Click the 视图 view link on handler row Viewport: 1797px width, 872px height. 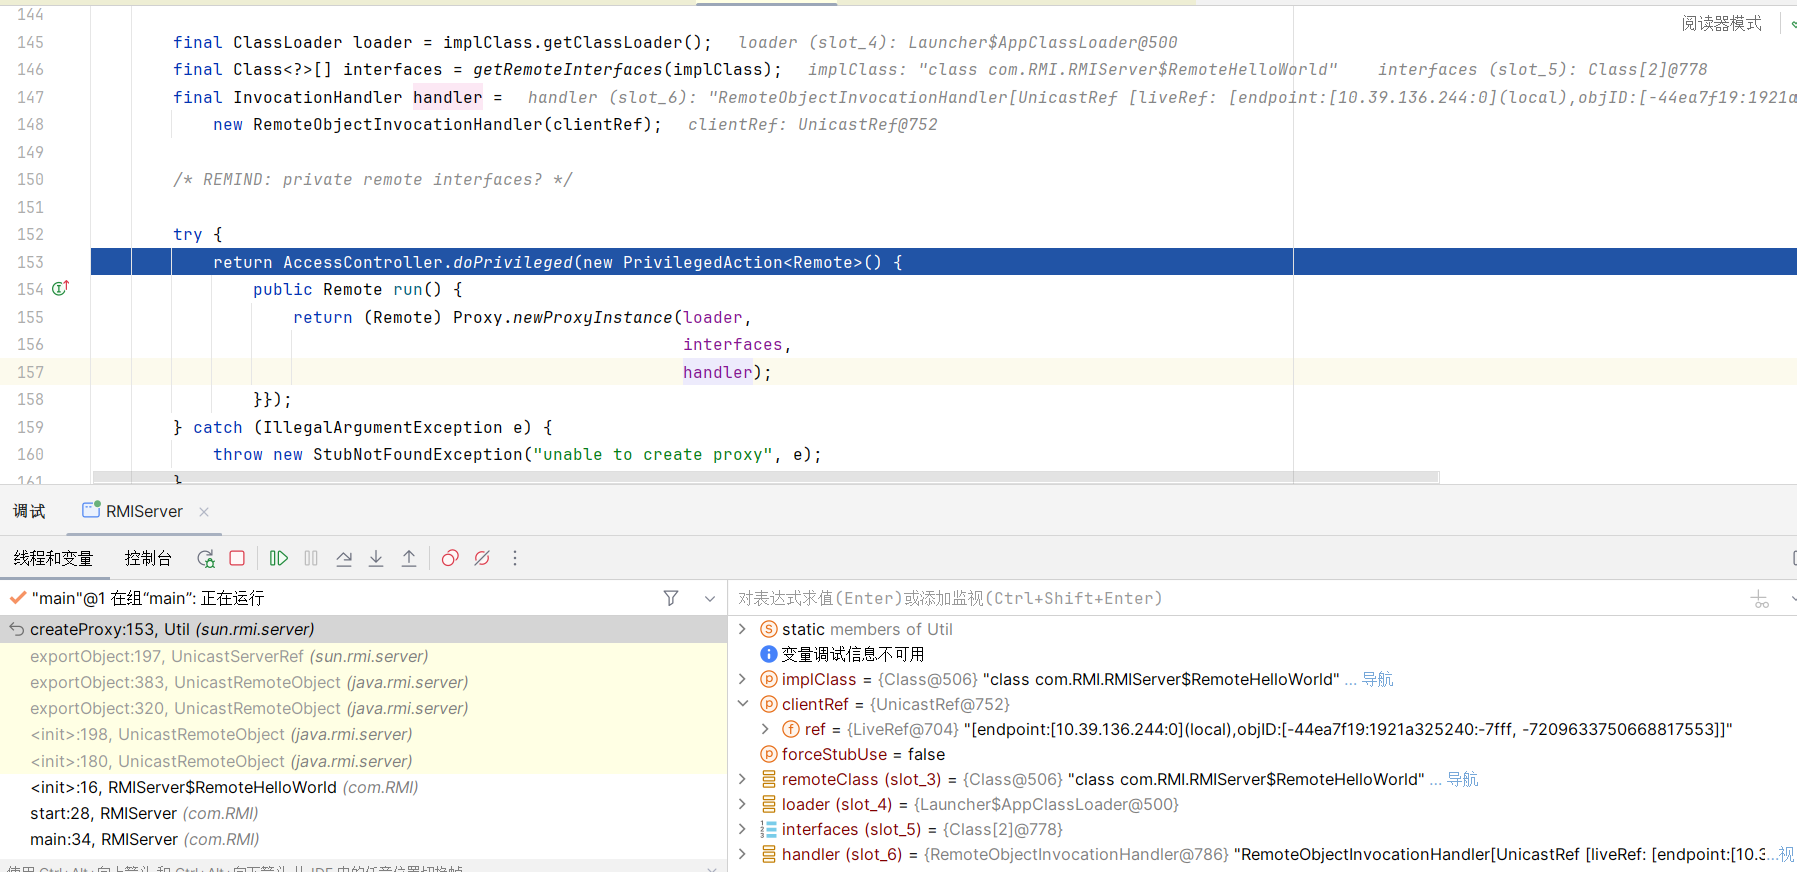click(x=1786, y=854)
